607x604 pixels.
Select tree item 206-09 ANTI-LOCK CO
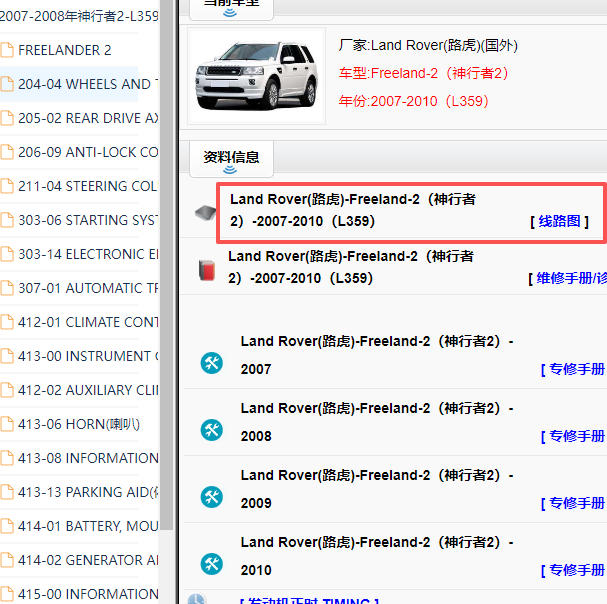pyautogui.click(x=88, y=152)
